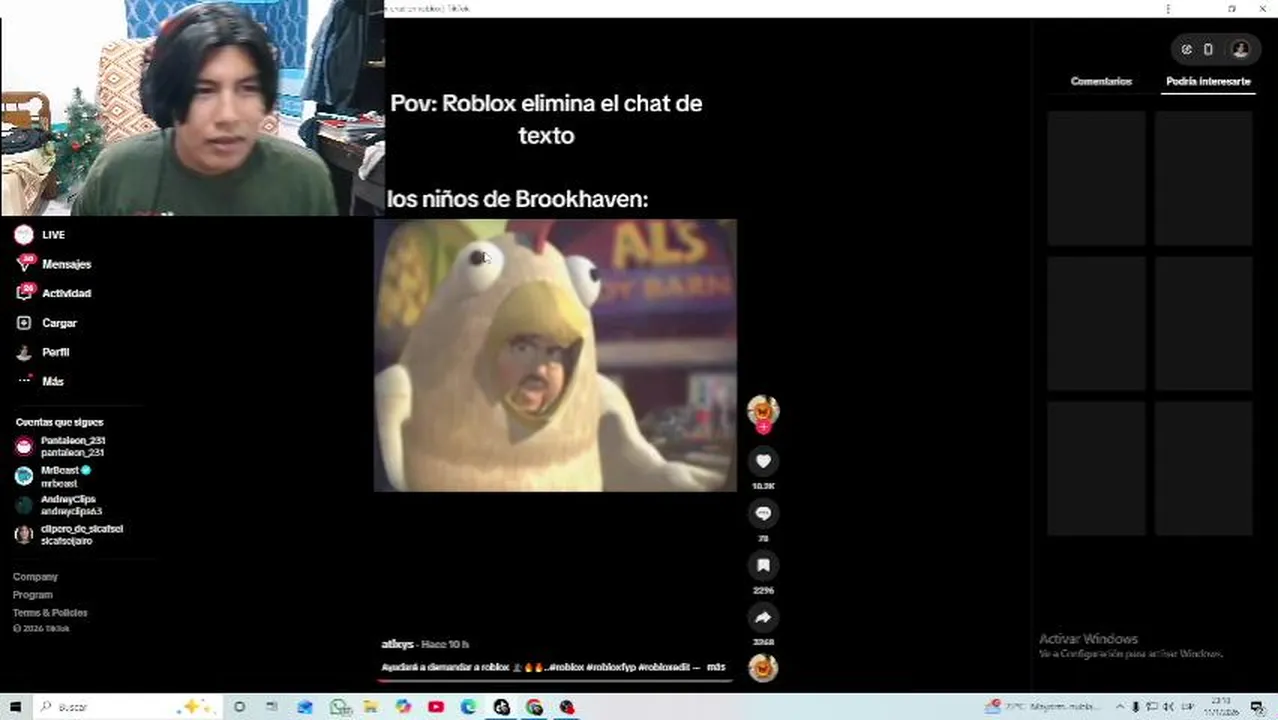Open the top-right suggested video placeholder
This screenshot has height=720, width=1278.
[1204, 178]
